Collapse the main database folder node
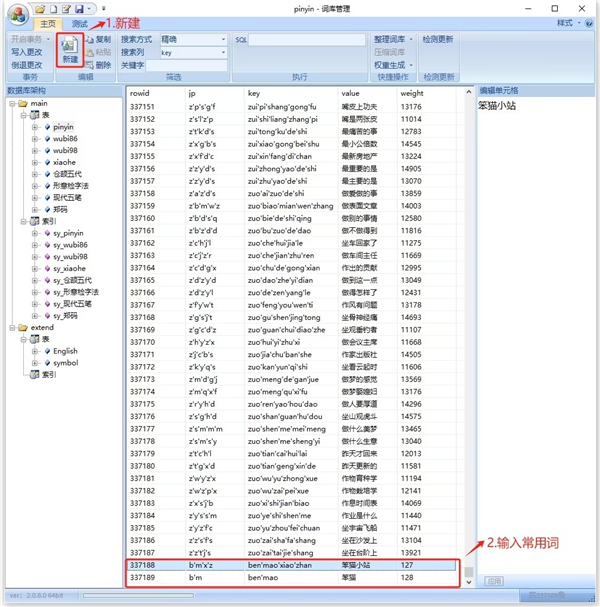Image resolution: width=600 pixels, height=607 pixels. point(10,104)
